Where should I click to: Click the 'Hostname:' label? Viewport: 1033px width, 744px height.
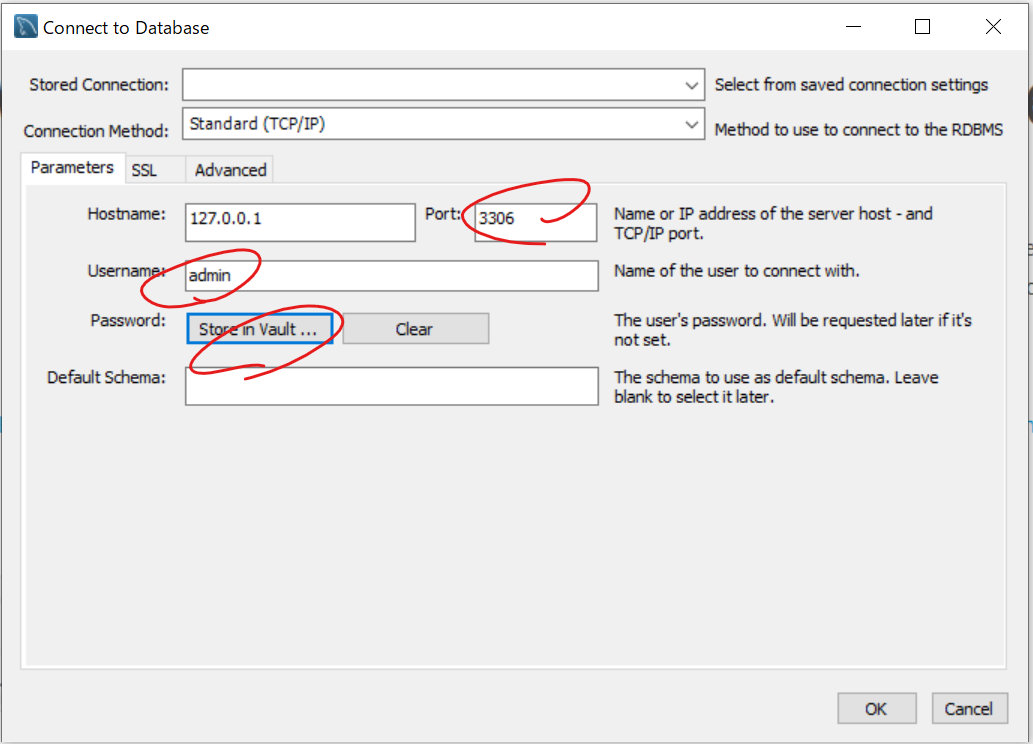126,214
